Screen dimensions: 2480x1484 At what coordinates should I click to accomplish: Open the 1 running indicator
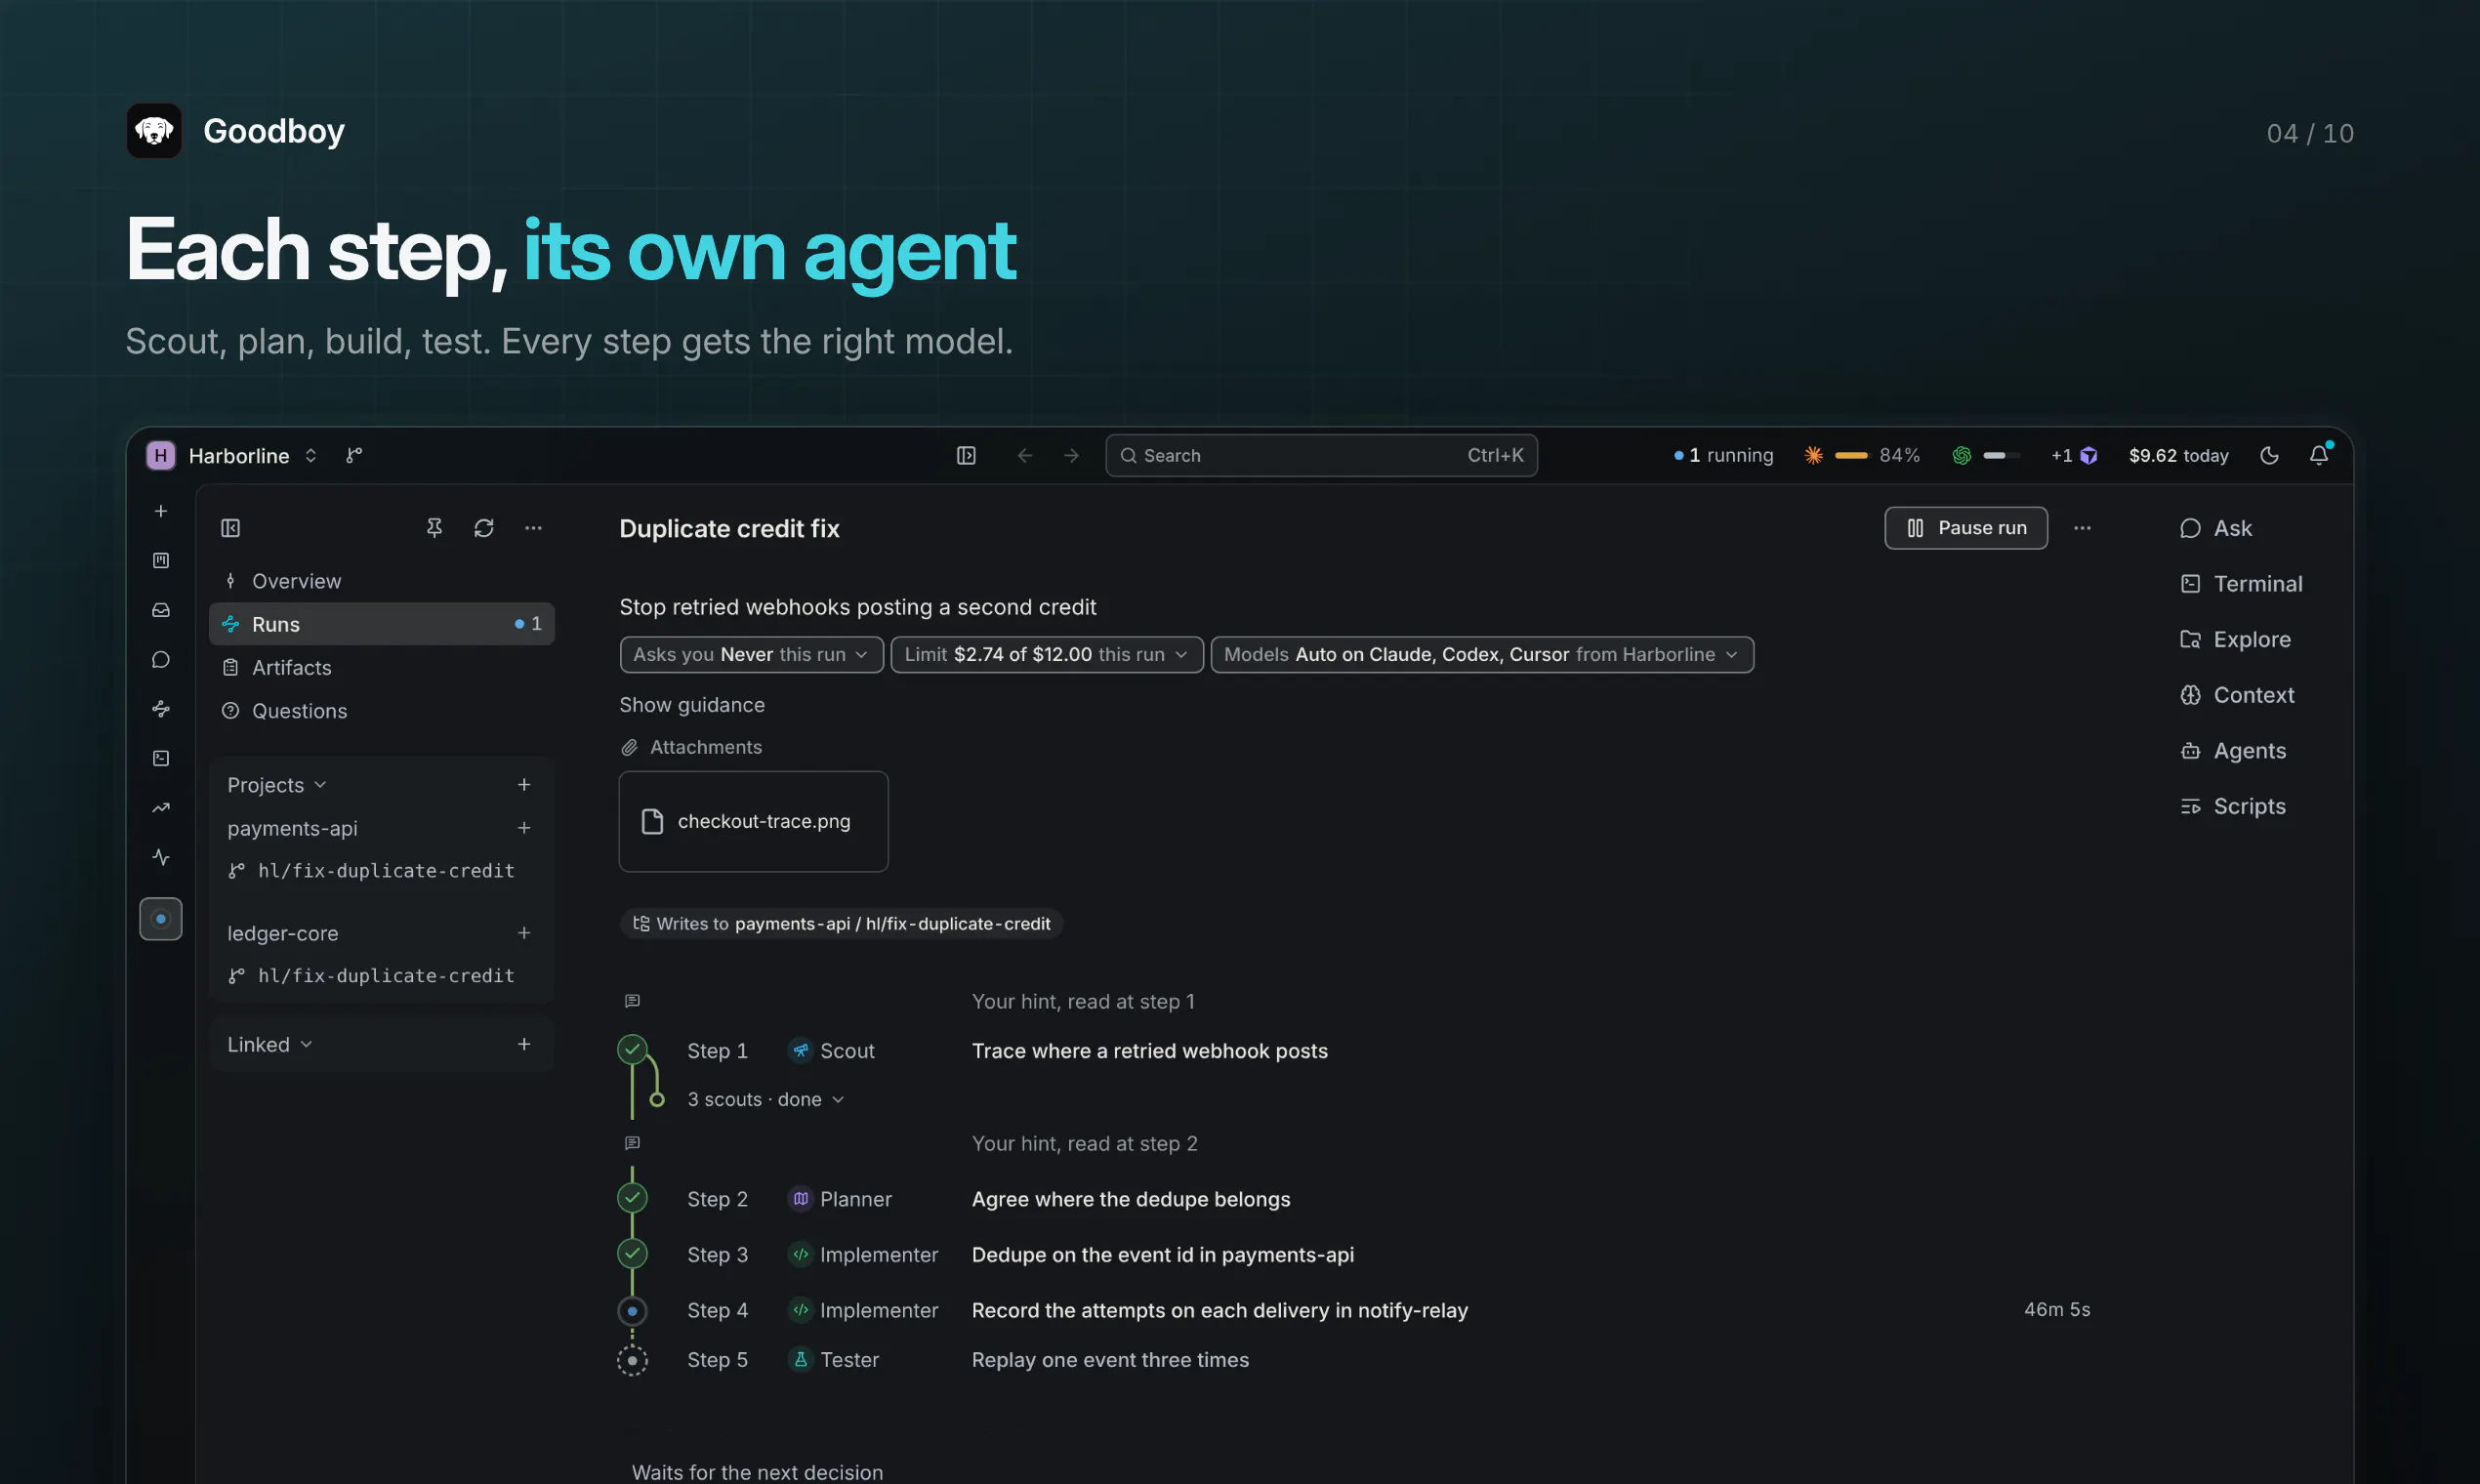1724,456
